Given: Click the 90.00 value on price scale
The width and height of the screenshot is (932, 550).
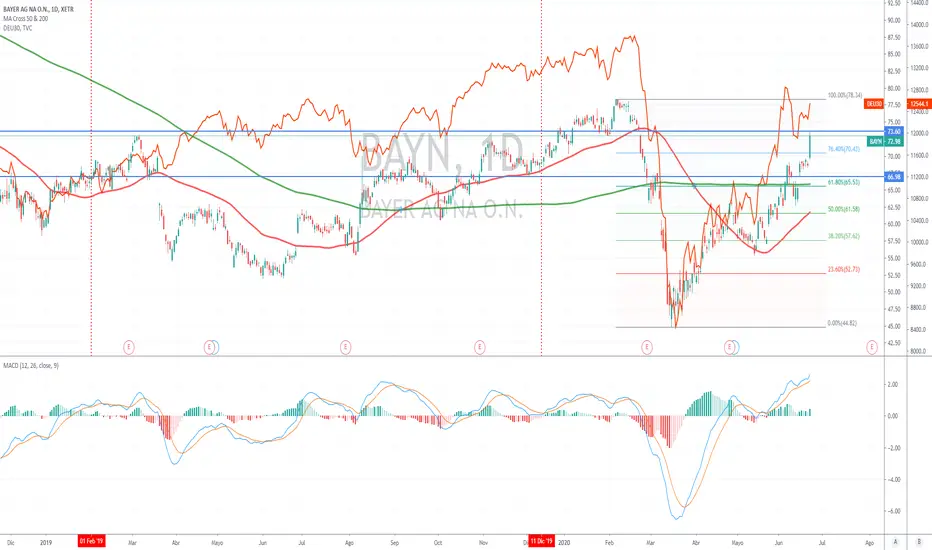Looking at the screenshot, I should [893, 20].
